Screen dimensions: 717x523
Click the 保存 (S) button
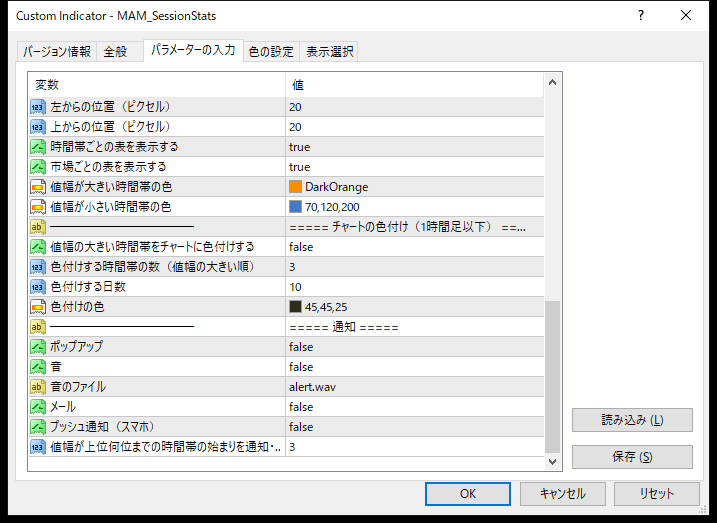coord(632,457)
